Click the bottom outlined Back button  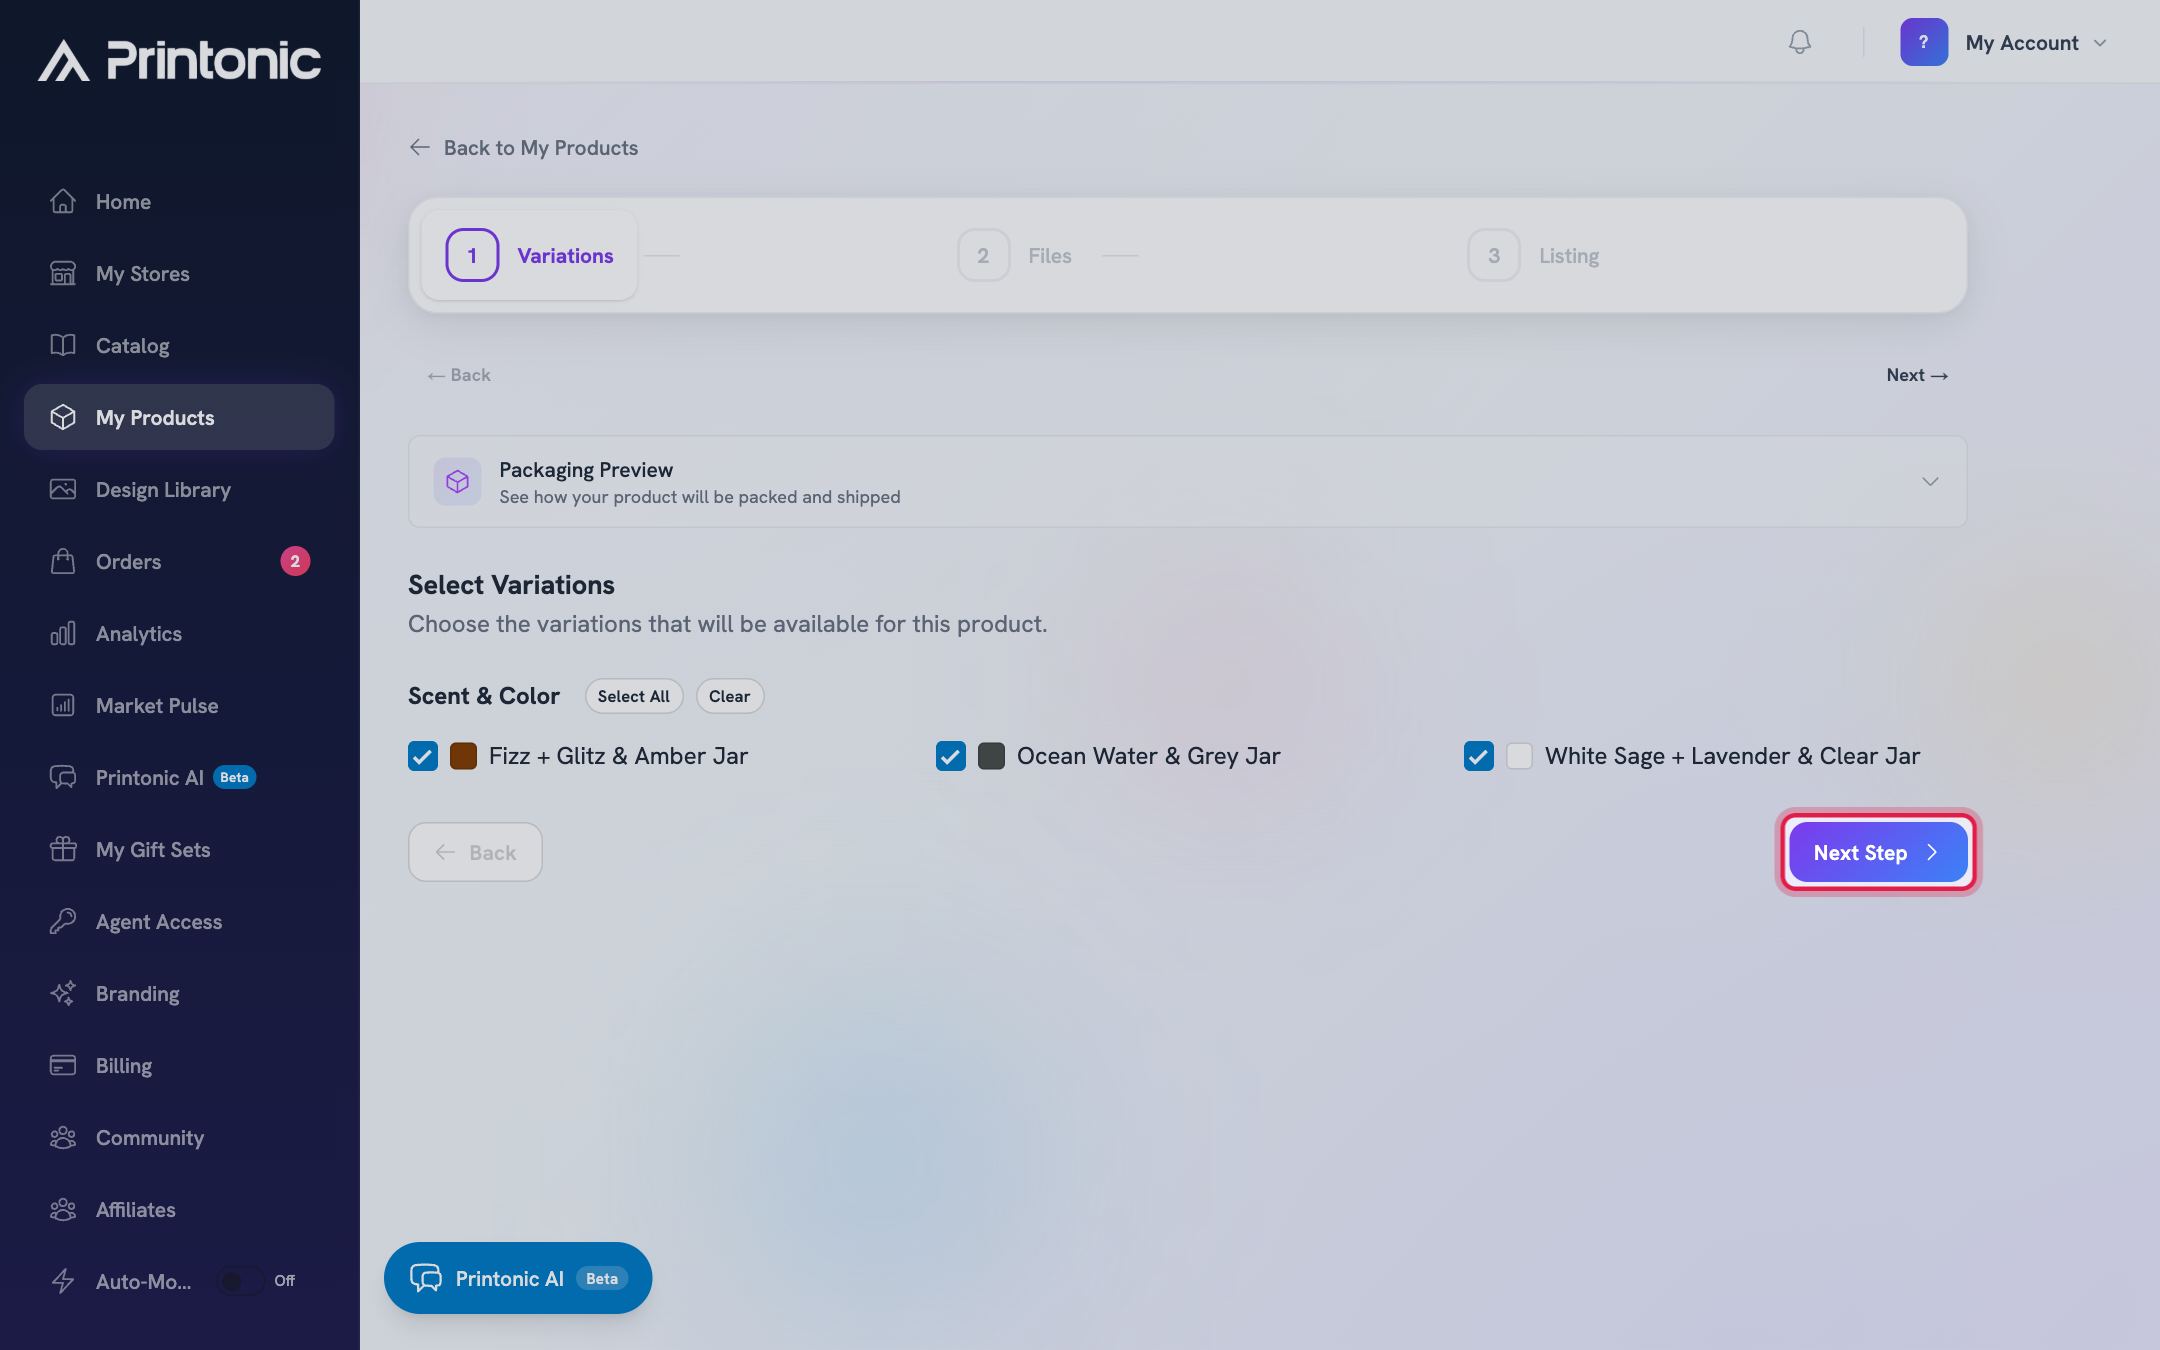475,852
